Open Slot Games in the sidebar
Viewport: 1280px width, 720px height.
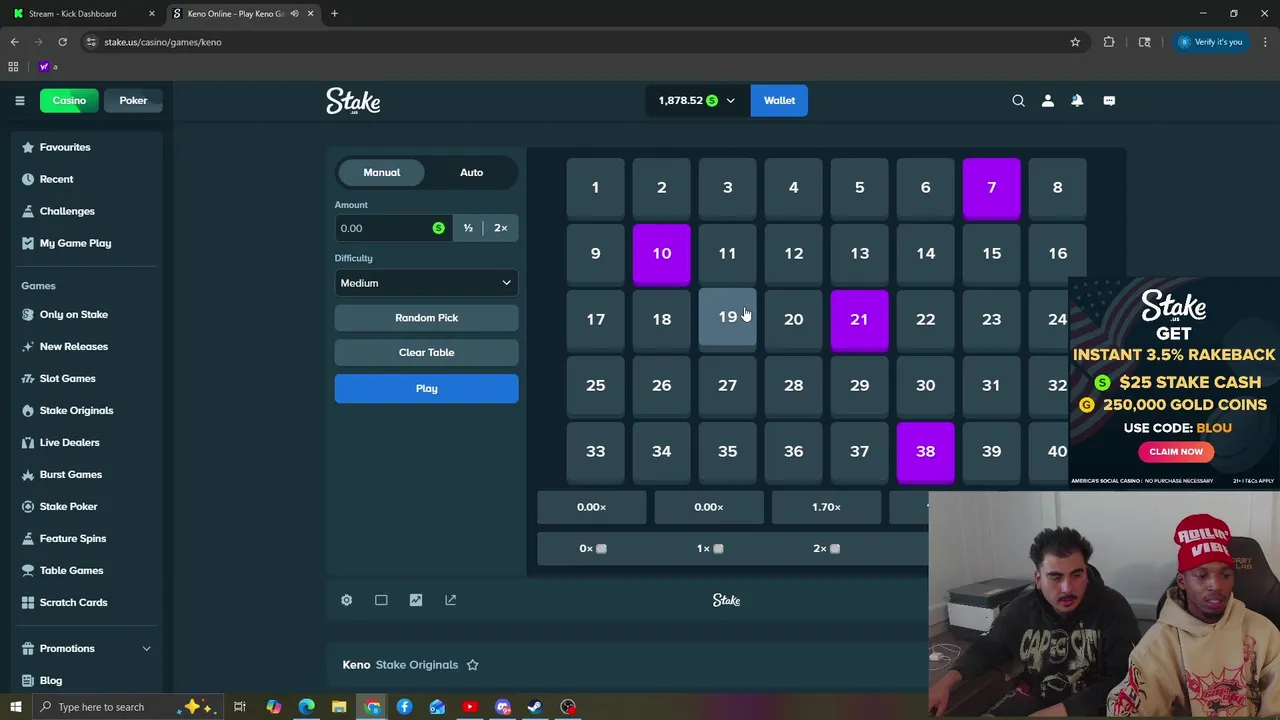coord(85,378)
